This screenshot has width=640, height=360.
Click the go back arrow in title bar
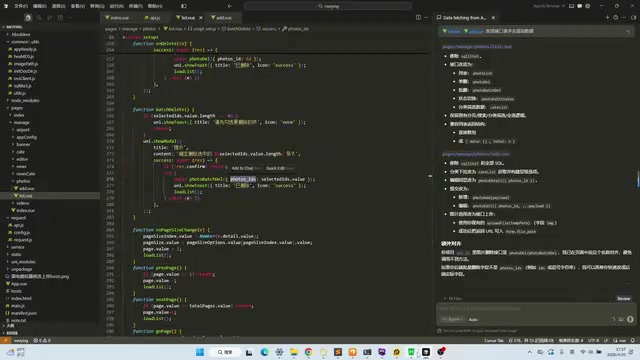pyautogui.click(x=230, y=6)
